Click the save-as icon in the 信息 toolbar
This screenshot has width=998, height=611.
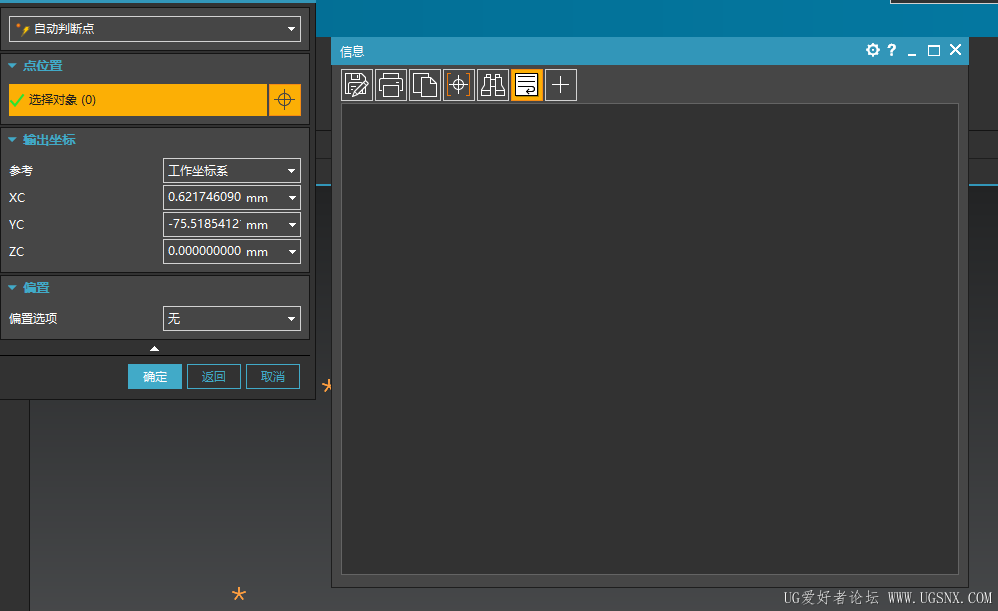[356, 85]
